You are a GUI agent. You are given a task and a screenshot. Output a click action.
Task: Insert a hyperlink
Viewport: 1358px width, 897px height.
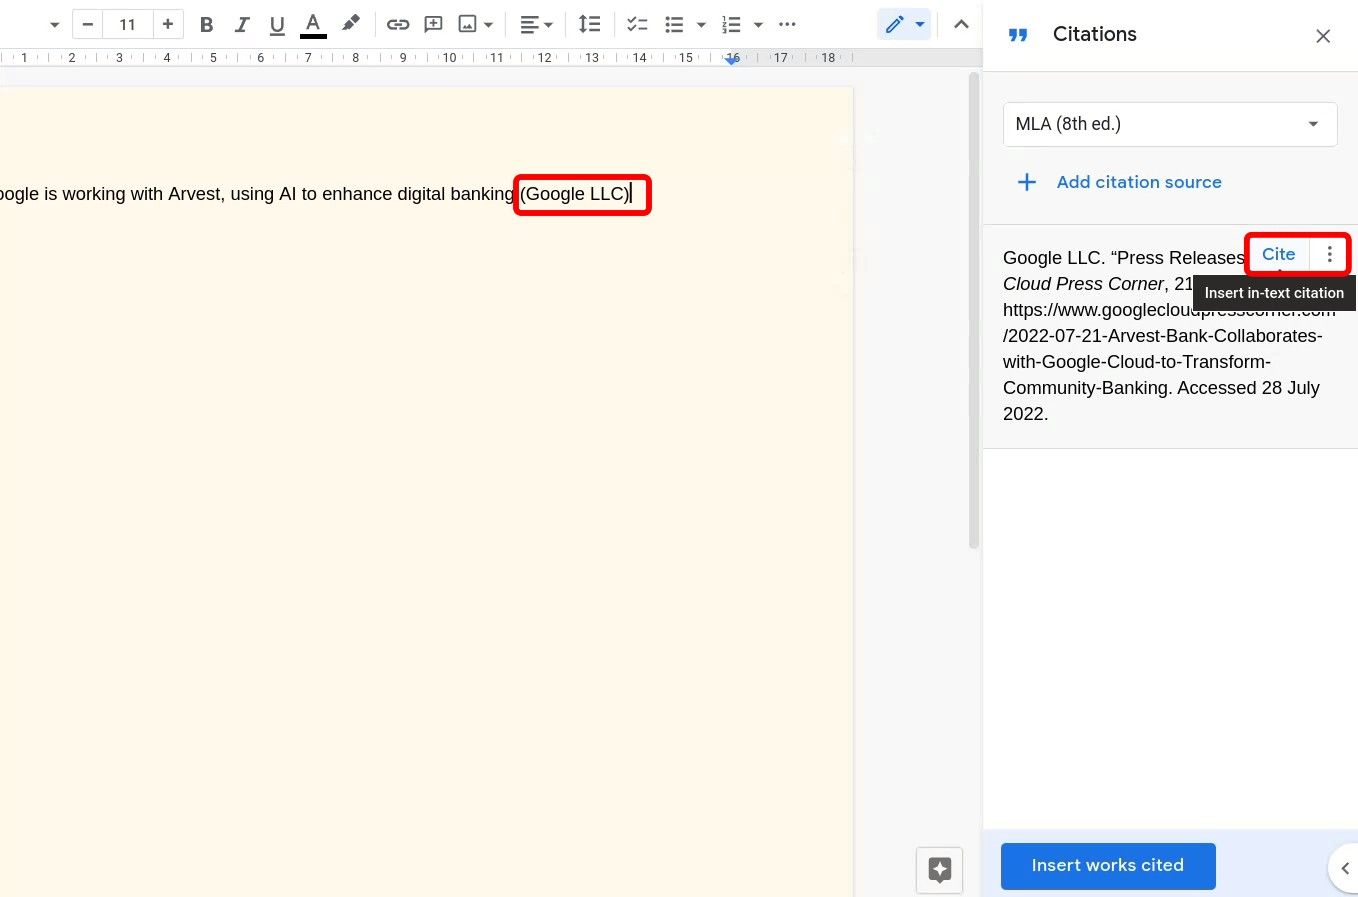[398, 24]
